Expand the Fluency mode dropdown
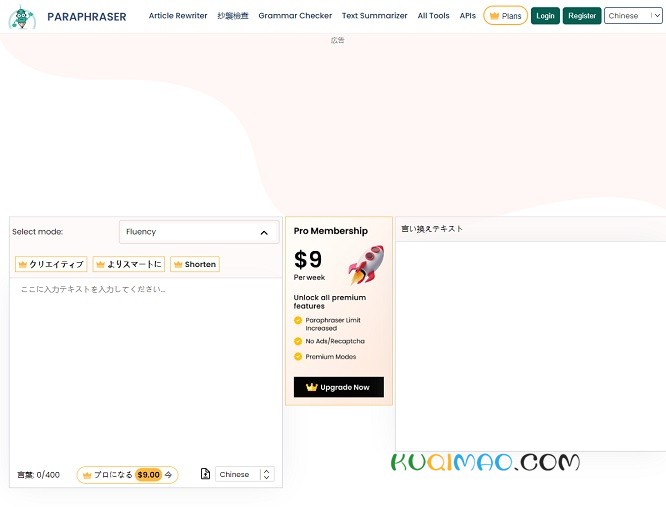666x507 pixels. point(199,232)
